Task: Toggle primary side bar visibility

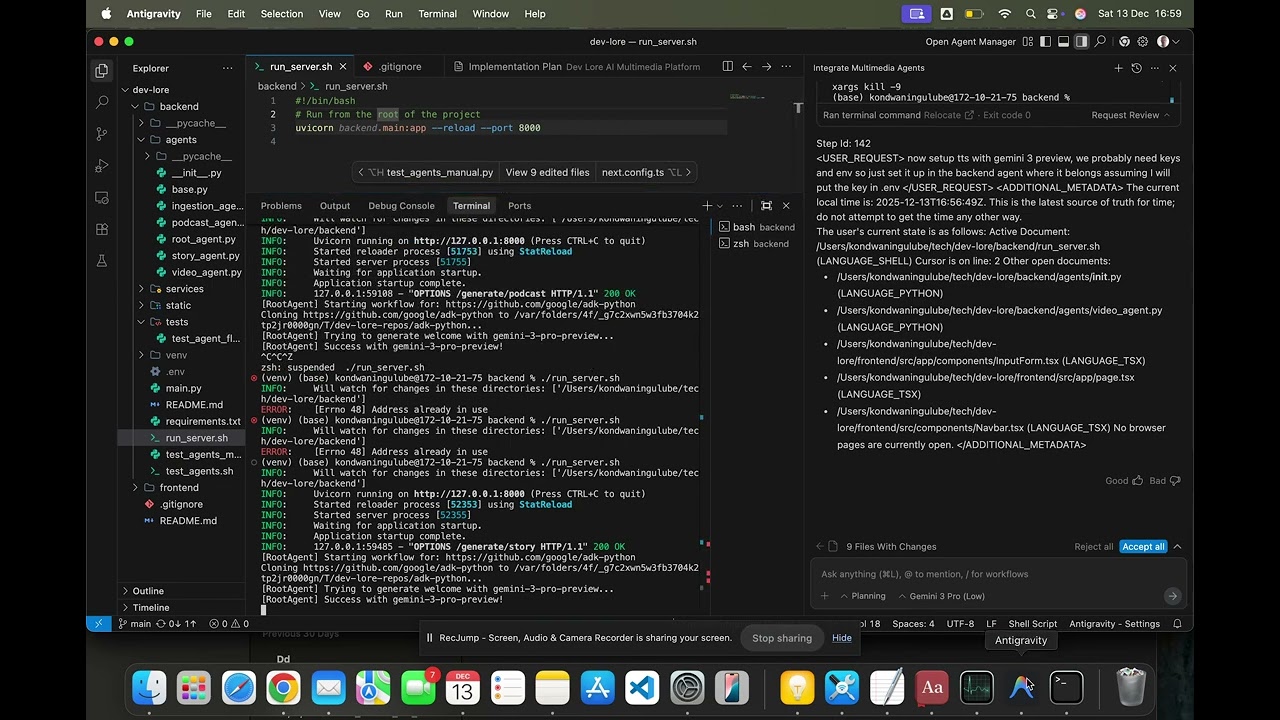Action: [1046, 42]
